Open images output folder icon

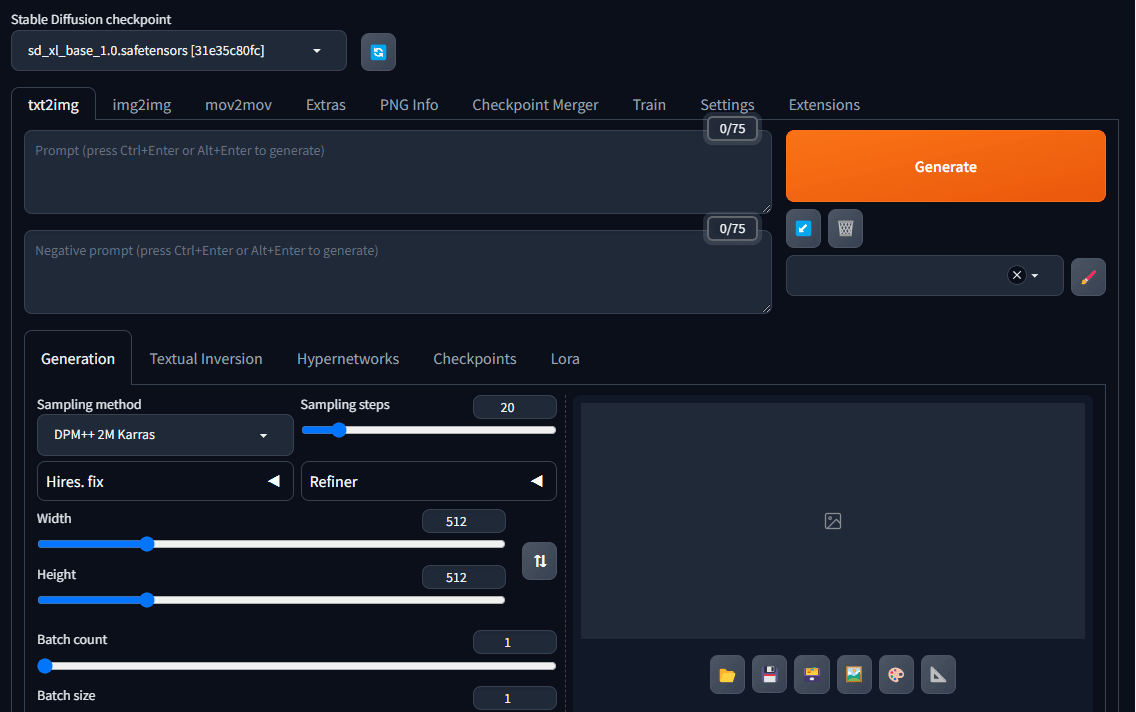tap(727, 675)
